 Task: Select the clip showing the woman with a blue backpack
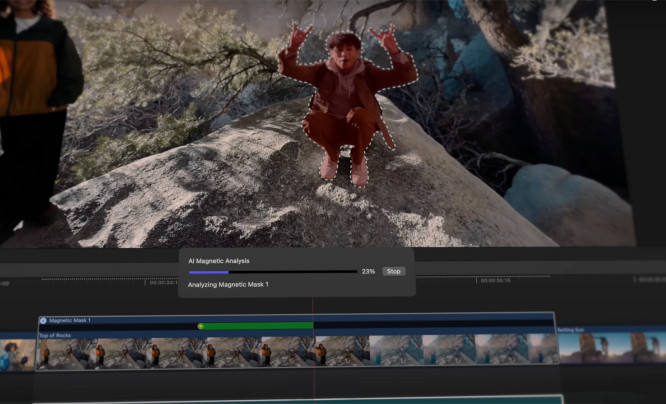pyautogui.click(x=17, y=352)
